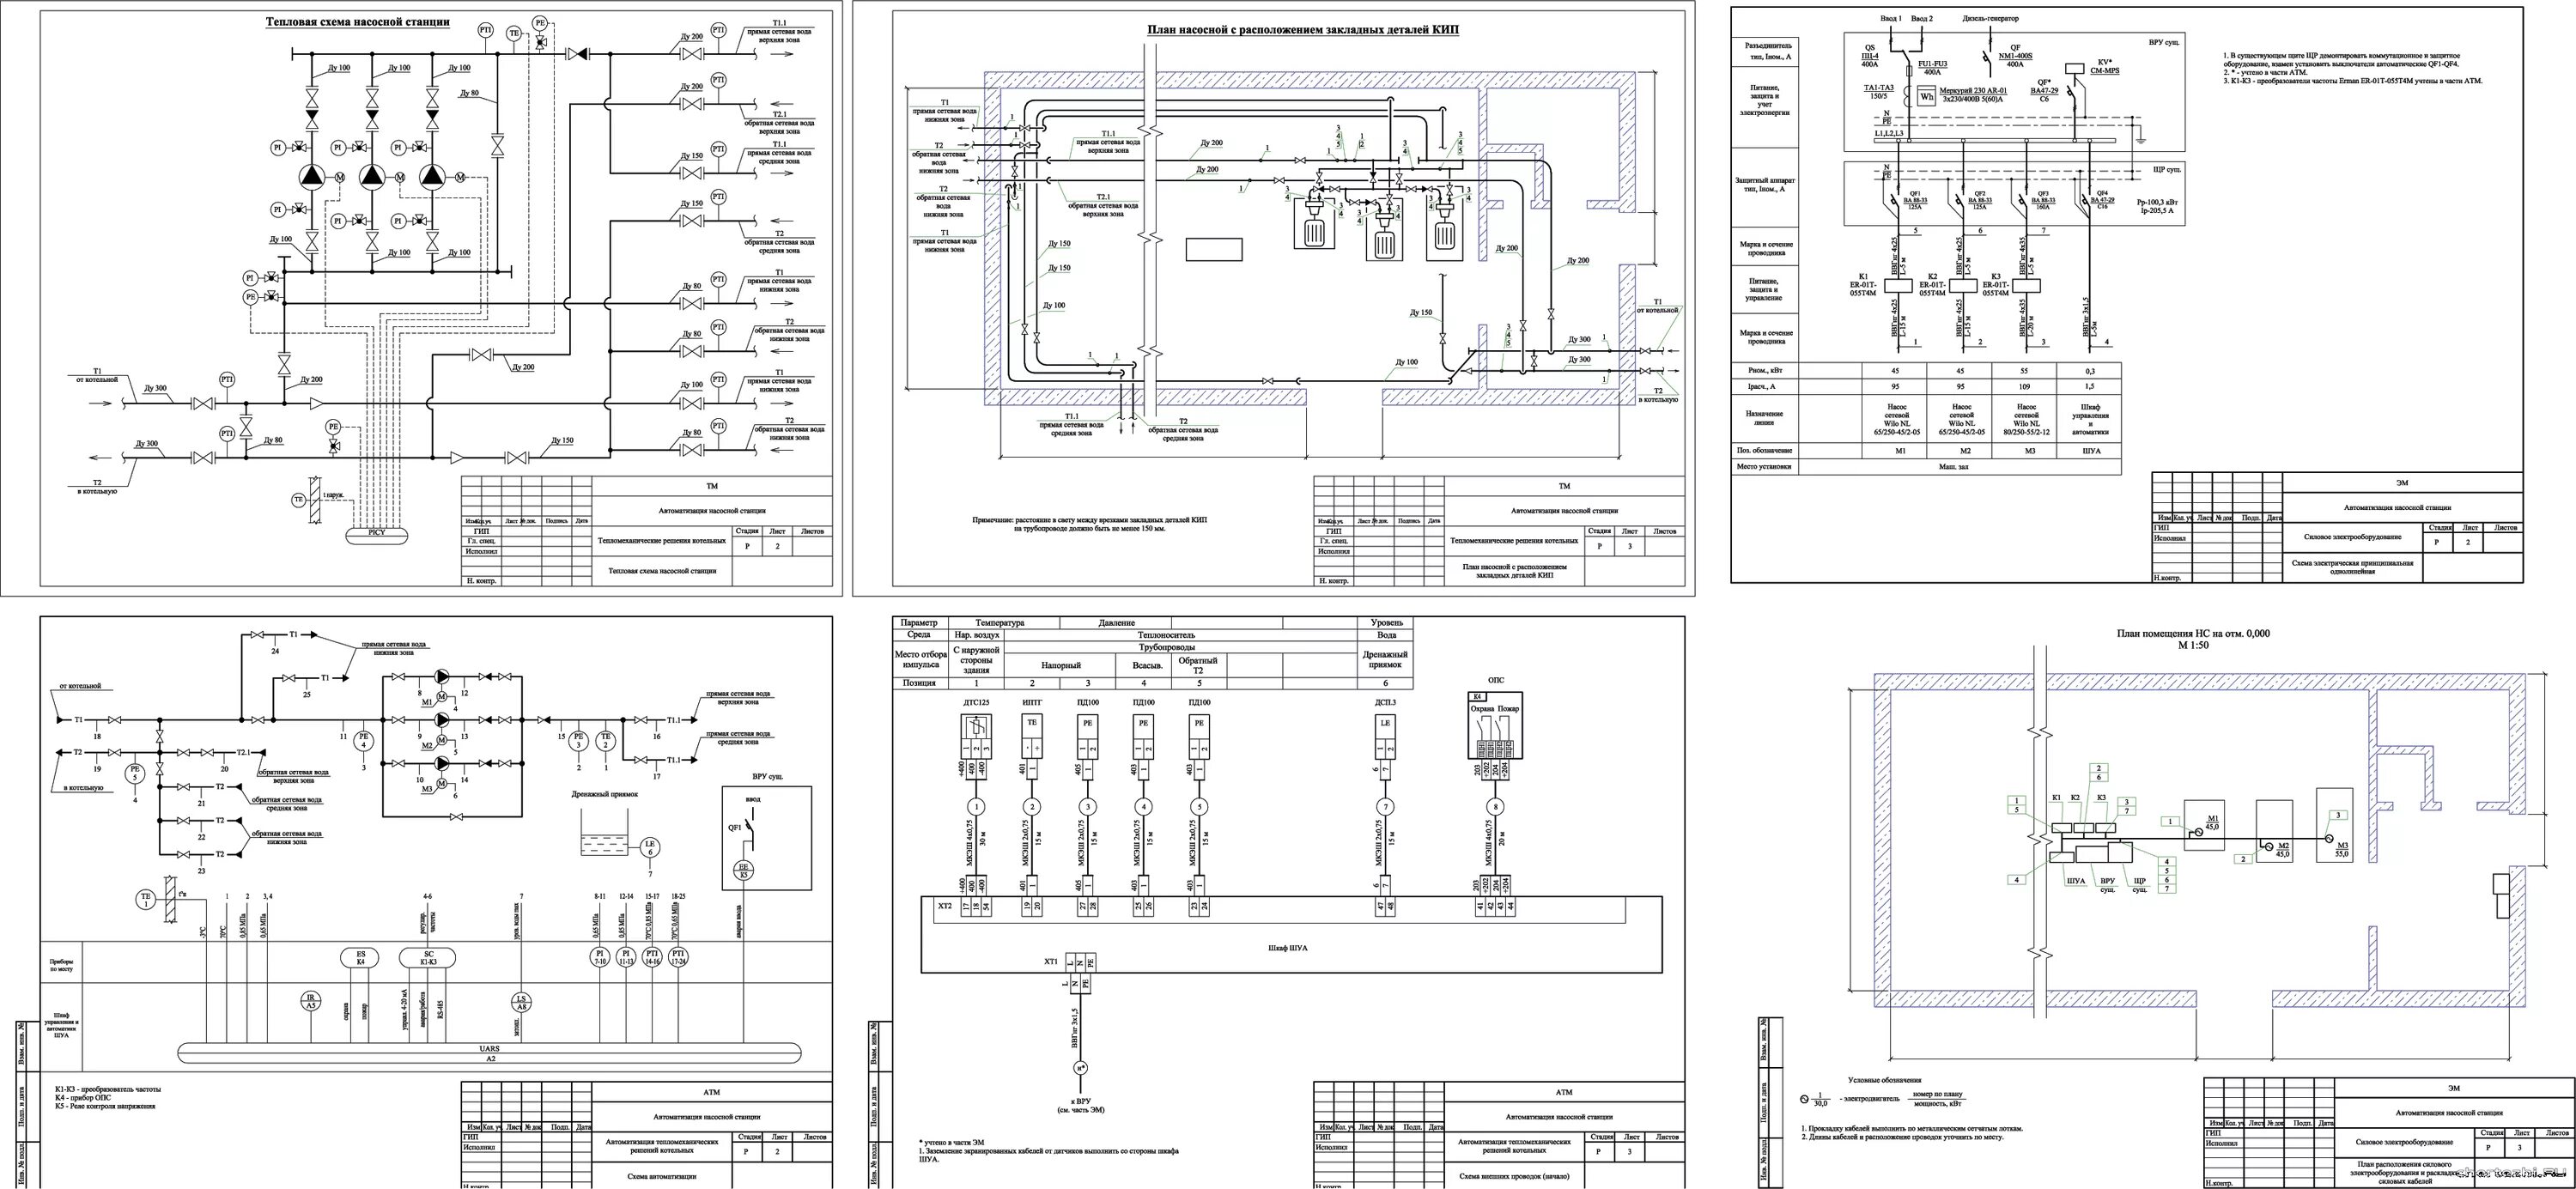Click the "ИПТГ" sensor label
Viewport: 2576px width, 1189px height.
point(1032,702)
